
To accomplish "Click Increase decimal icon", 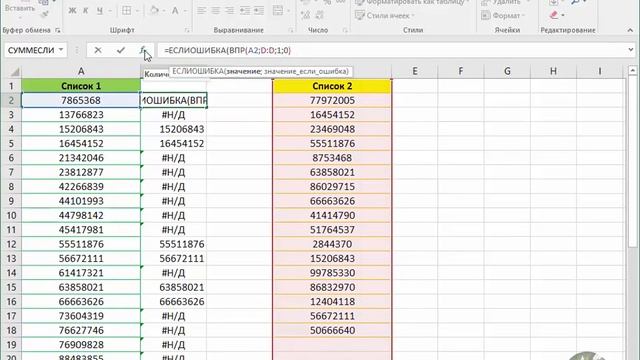I will 305,16.
